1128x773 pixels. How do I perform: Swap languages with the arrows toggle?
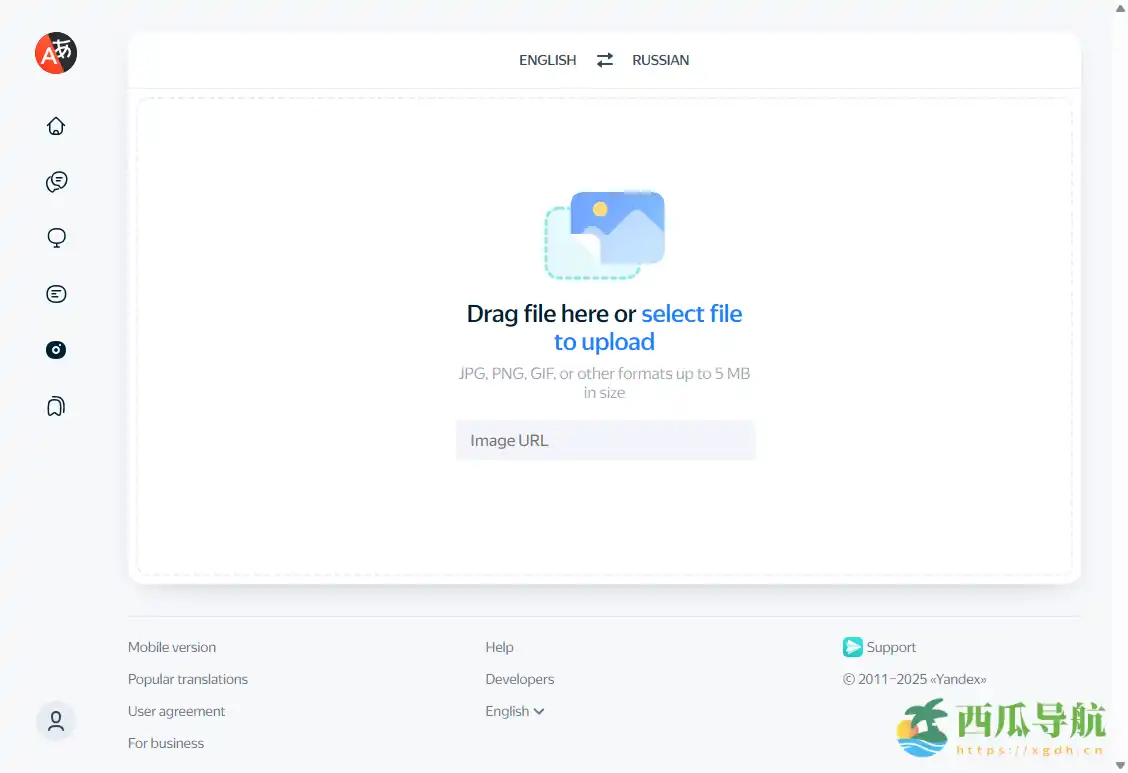[x=604, y=59]
